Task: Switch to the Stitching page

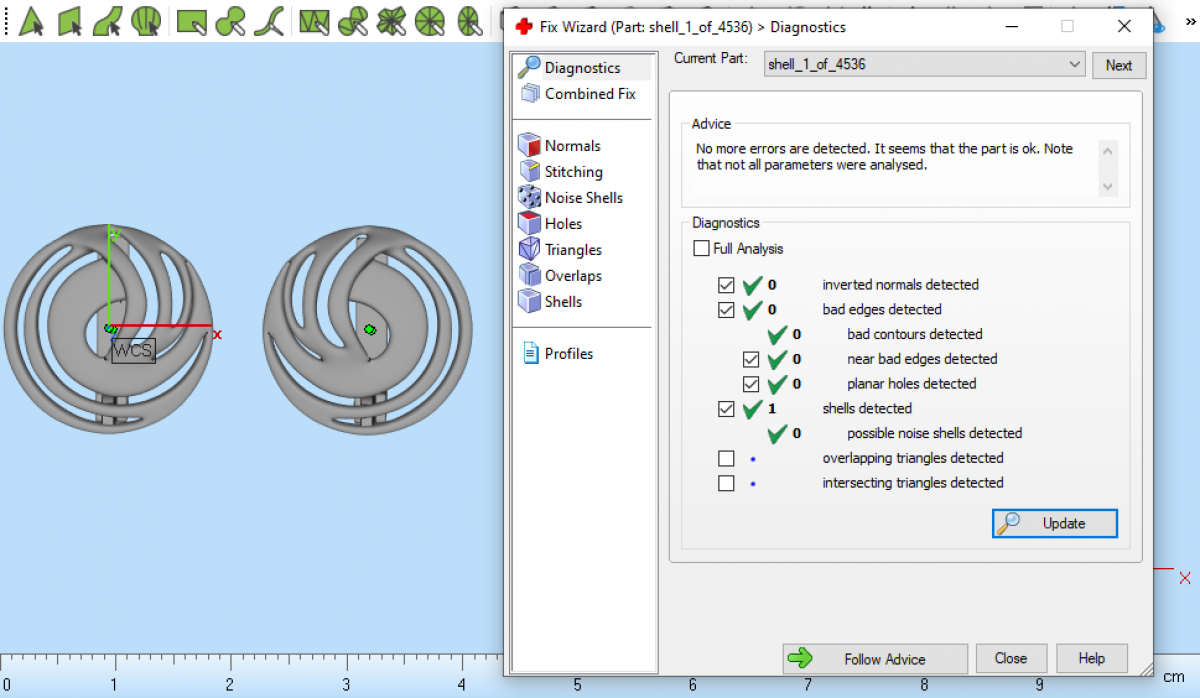Action: tap(573, 172)
